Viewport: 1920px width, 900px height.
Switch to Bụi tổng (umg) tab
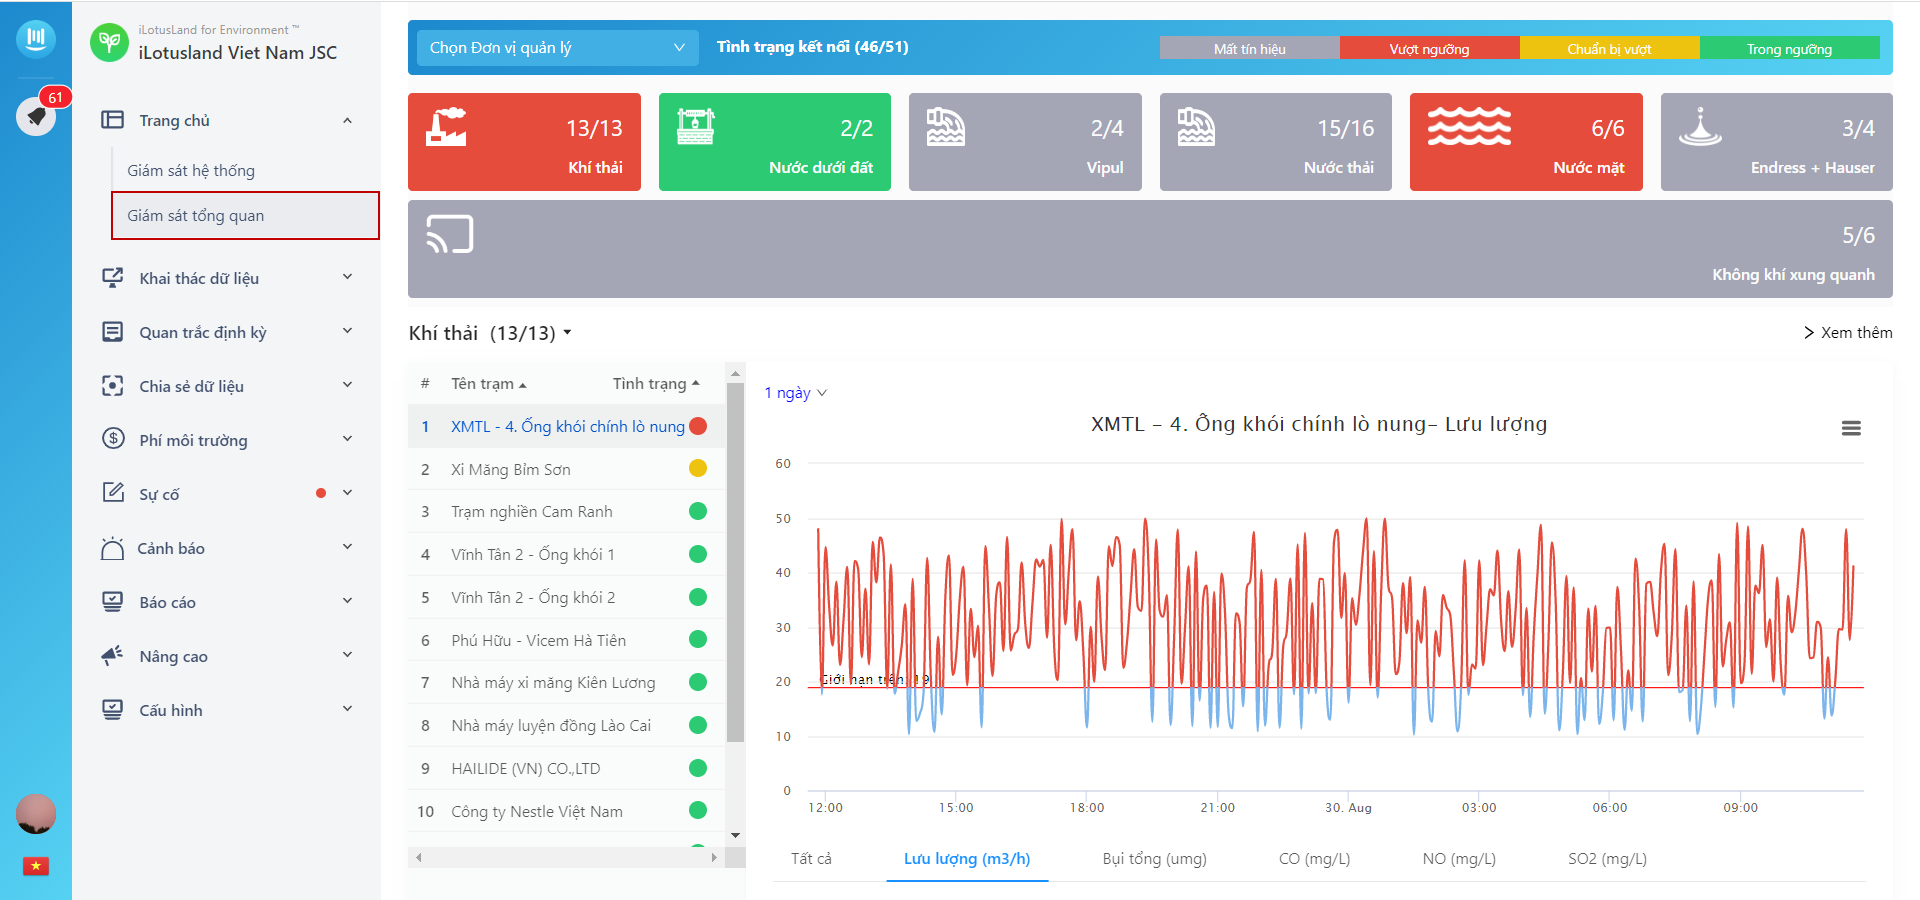point(1154,858)
